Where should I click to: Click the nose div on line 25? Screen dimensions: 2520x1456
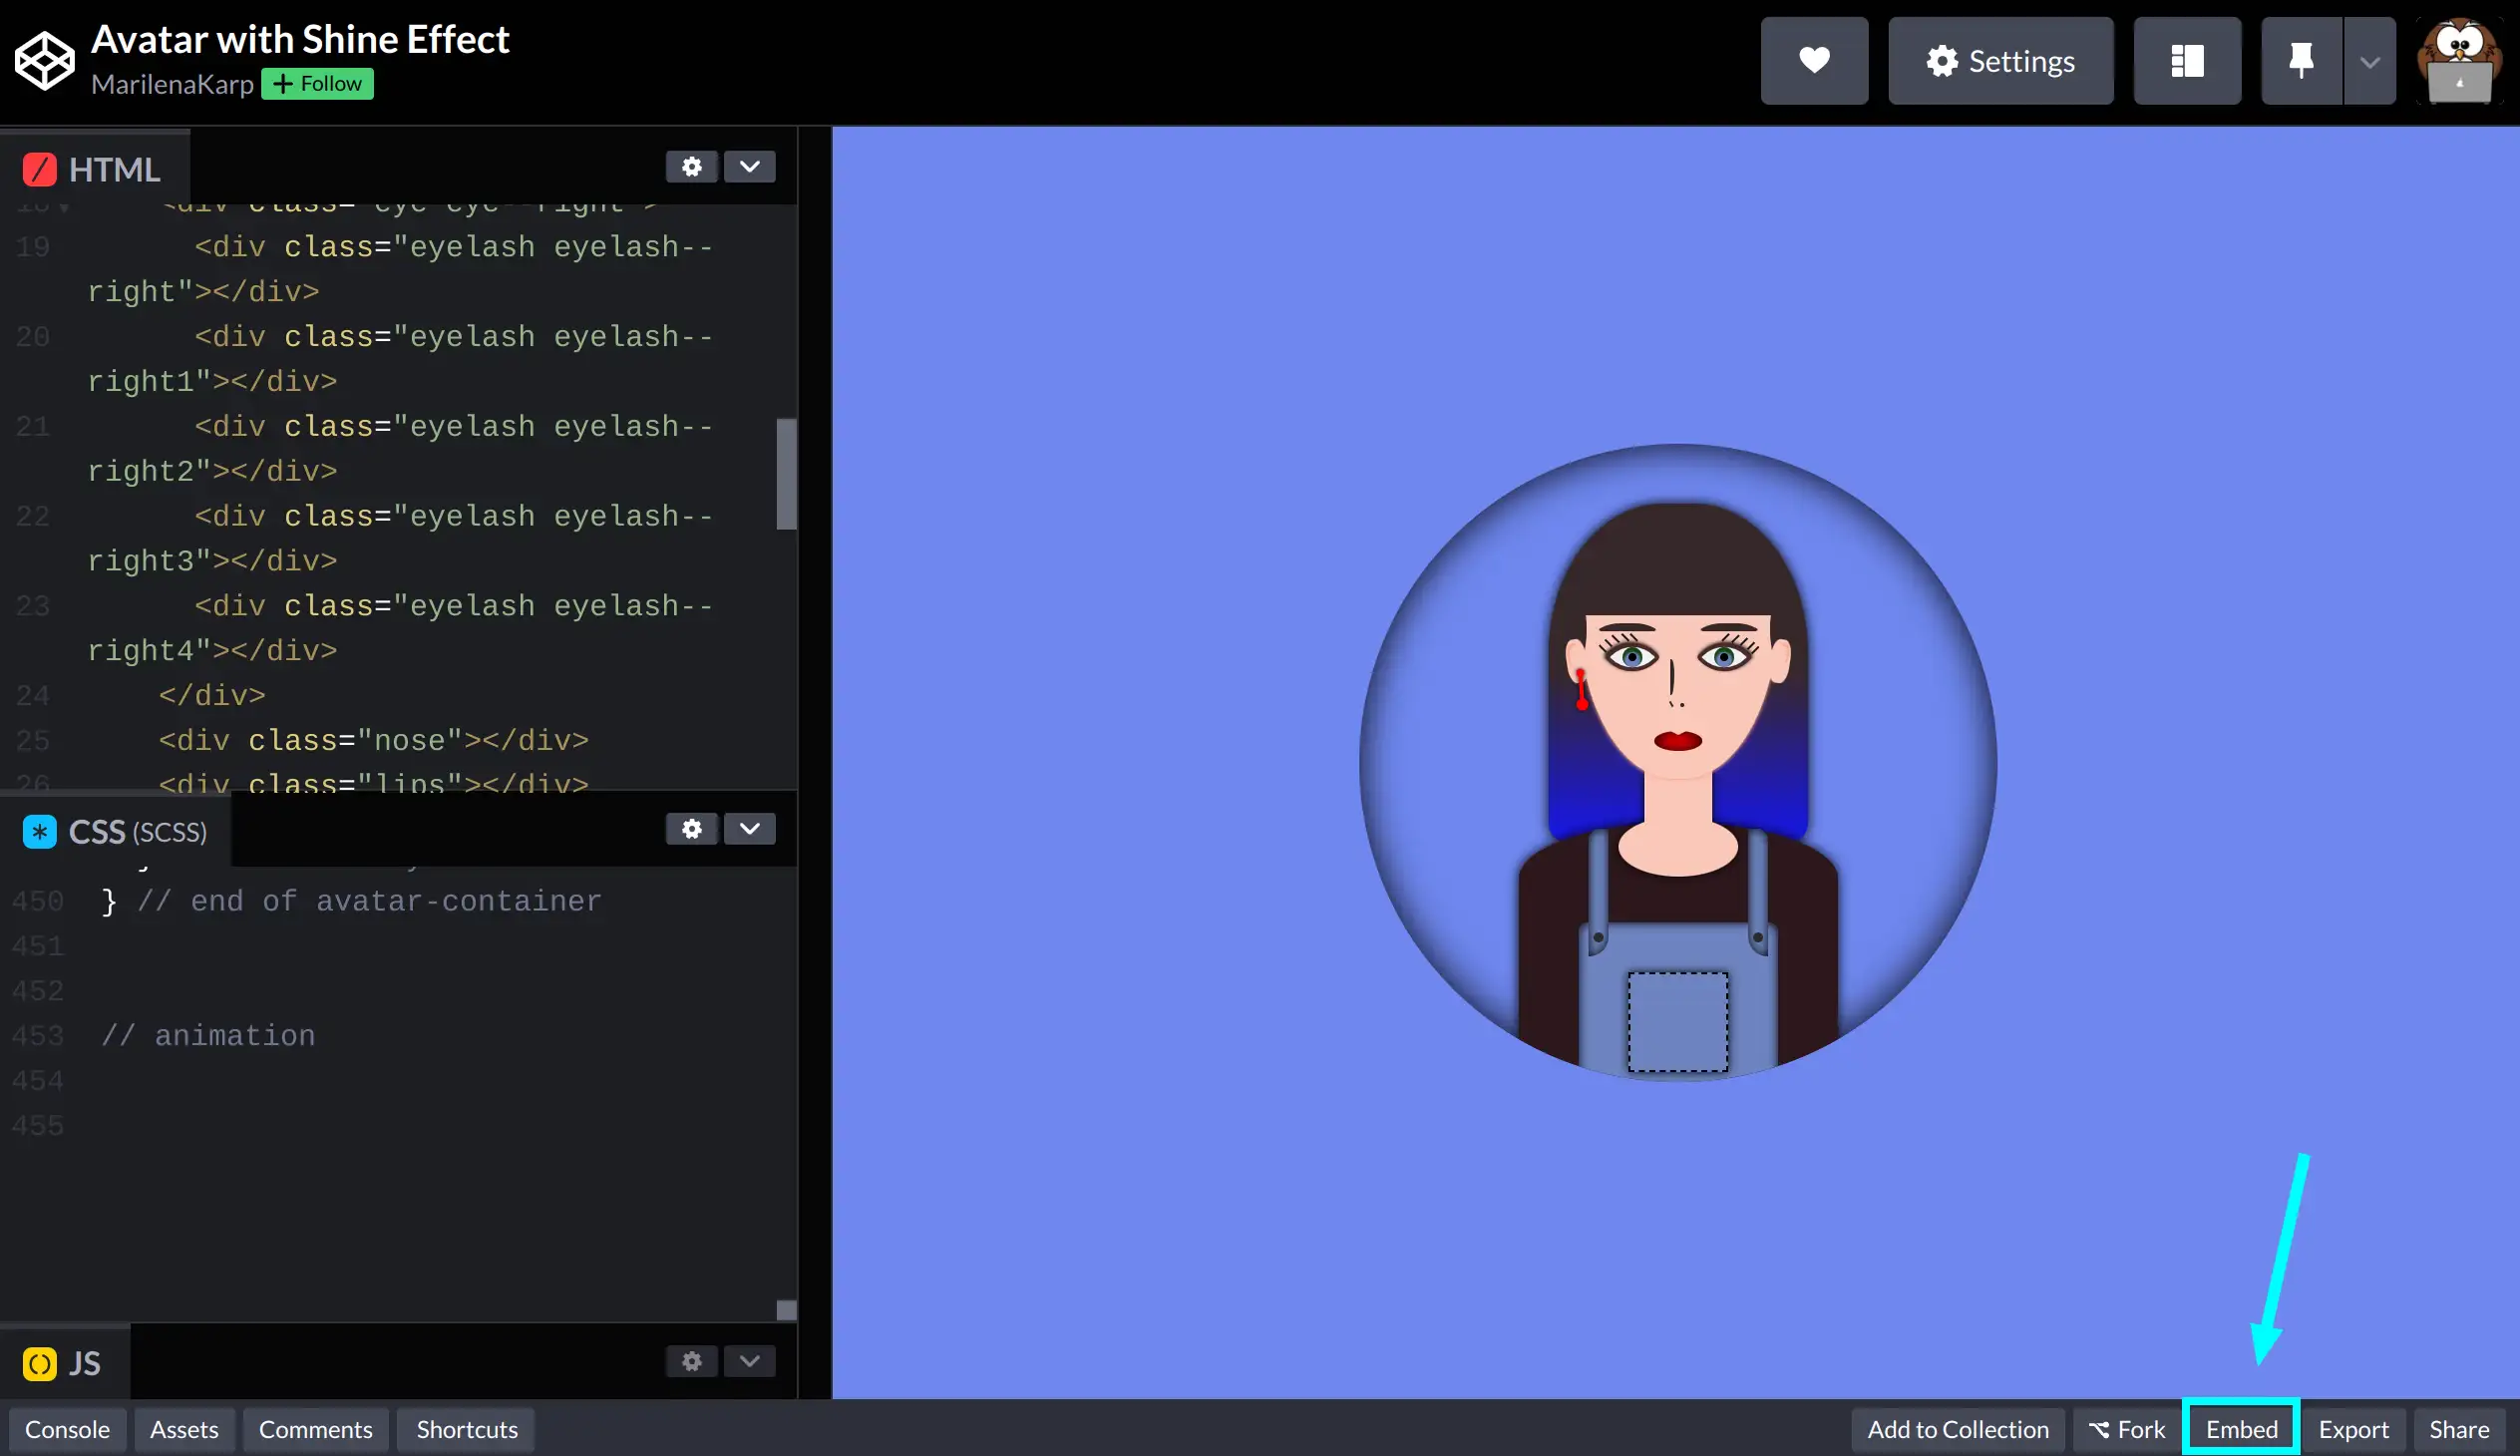click(x=373, y=740)
